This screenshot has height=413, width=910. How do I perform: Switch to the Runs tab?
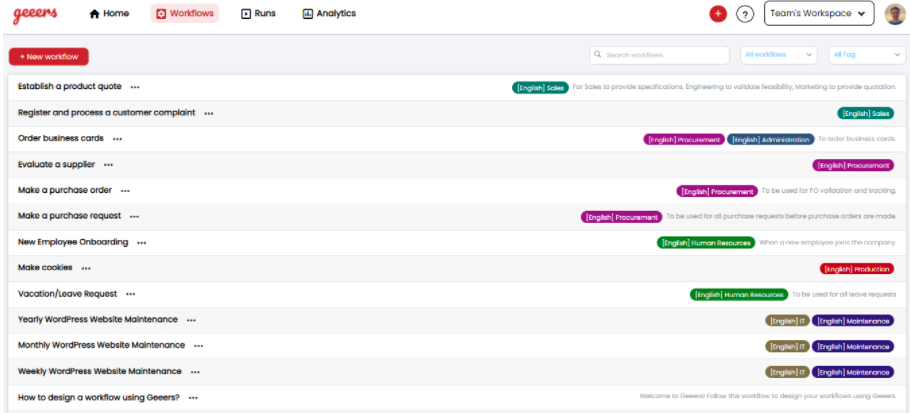pyautogui.click(x=260, y=14)
